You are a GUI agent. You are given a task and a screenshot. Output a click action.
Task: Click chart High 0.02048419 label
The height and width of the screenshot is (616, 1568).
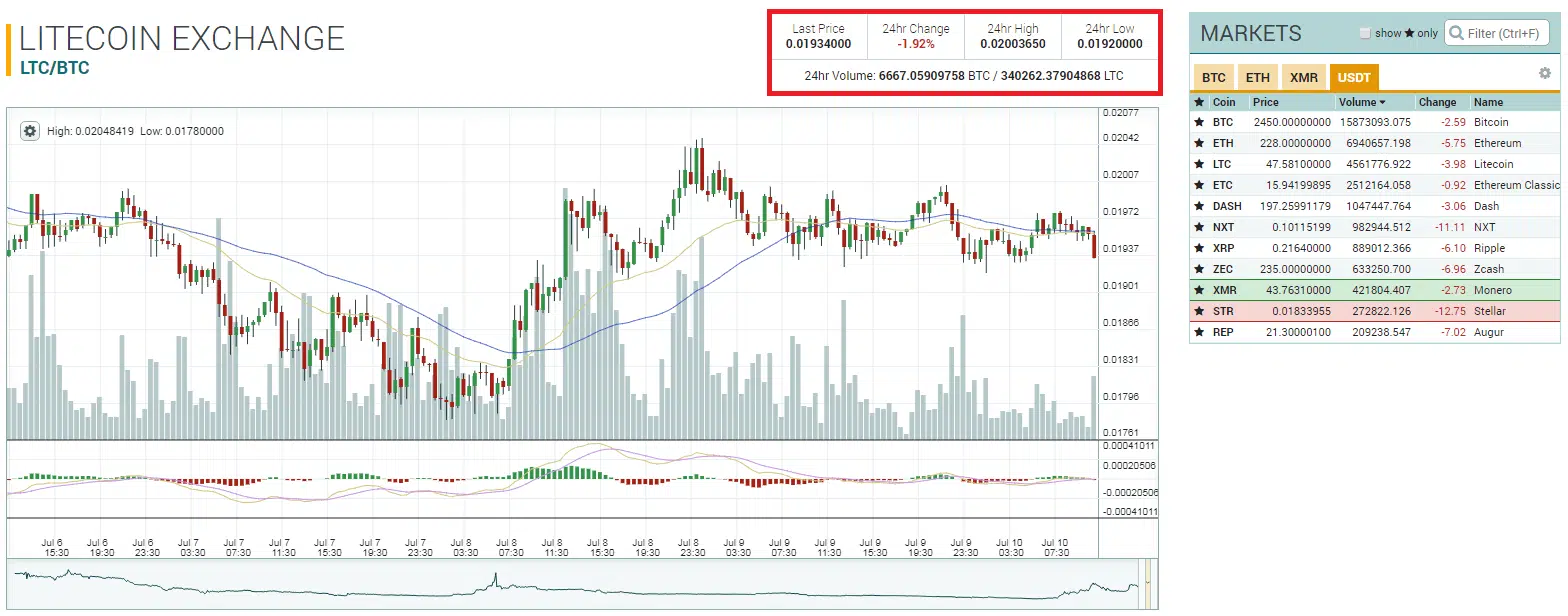tap(90, 131)
